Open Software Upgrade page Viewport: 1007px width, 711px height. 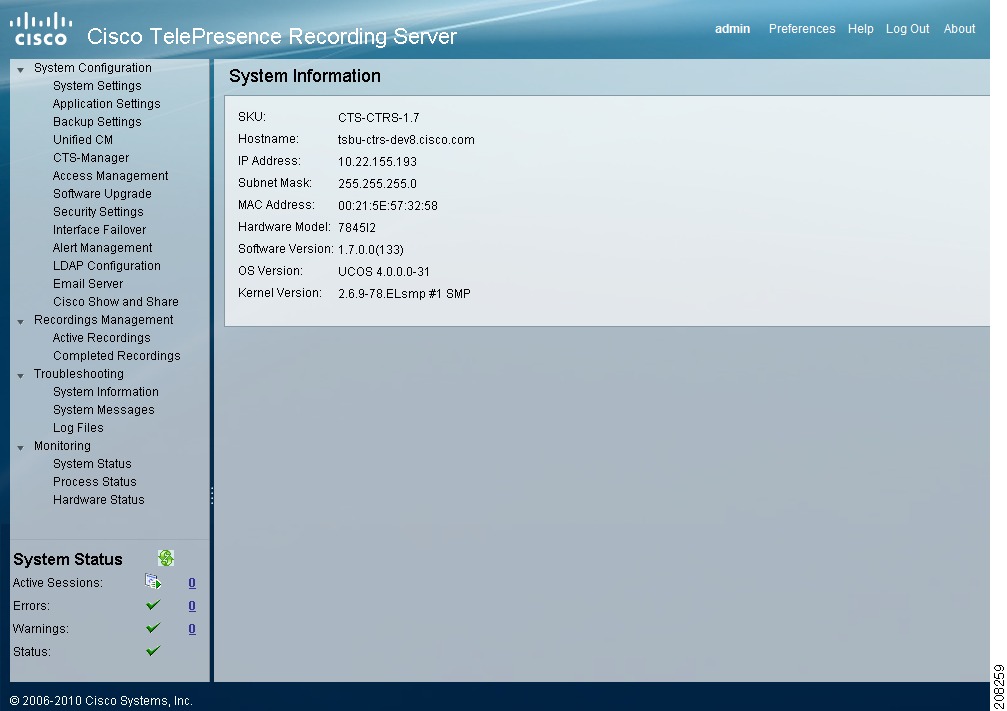(x=102, y=193)
